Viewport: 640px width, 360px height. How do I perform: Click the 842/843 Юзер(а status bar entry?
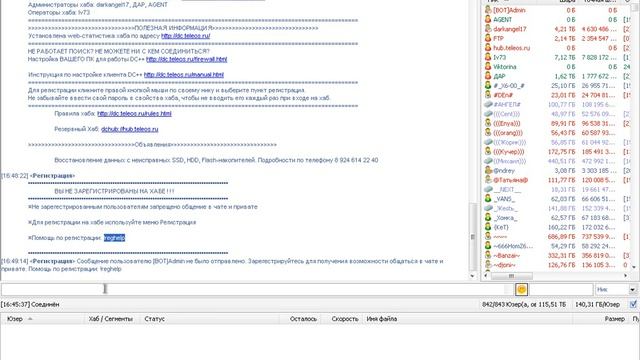[524, 304]
